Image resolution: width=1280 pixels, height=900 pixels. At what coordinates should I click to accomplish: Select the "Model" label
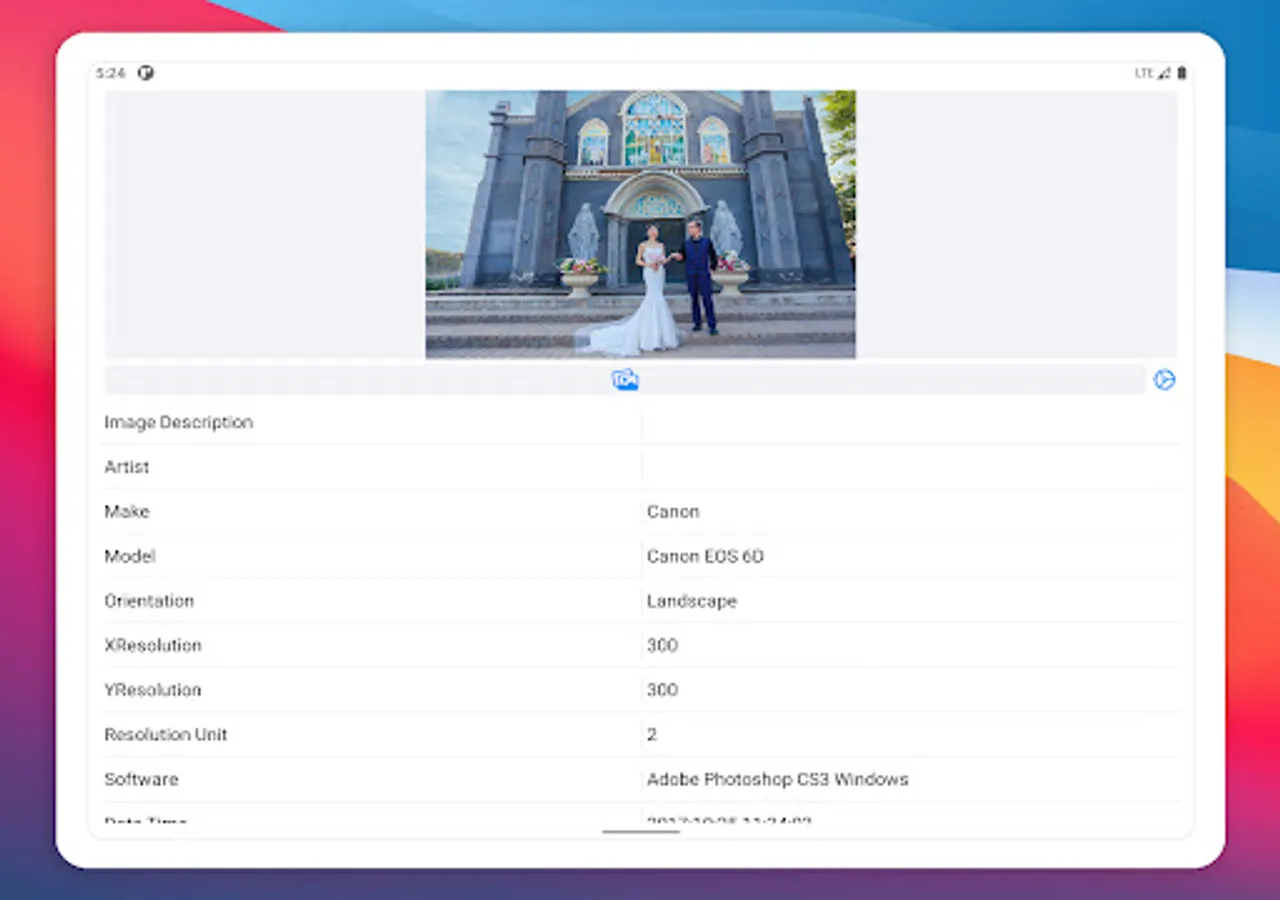point(130,556)
